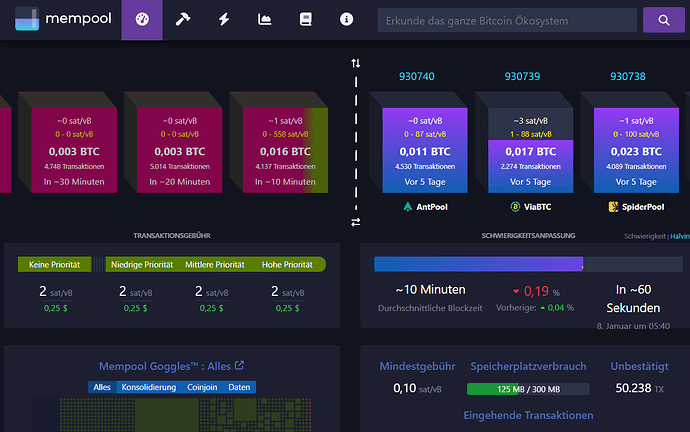Screen dimensions: 690x432
Task: Toggle the horizontal swap arrows below block divider
Action: (355, 222)
